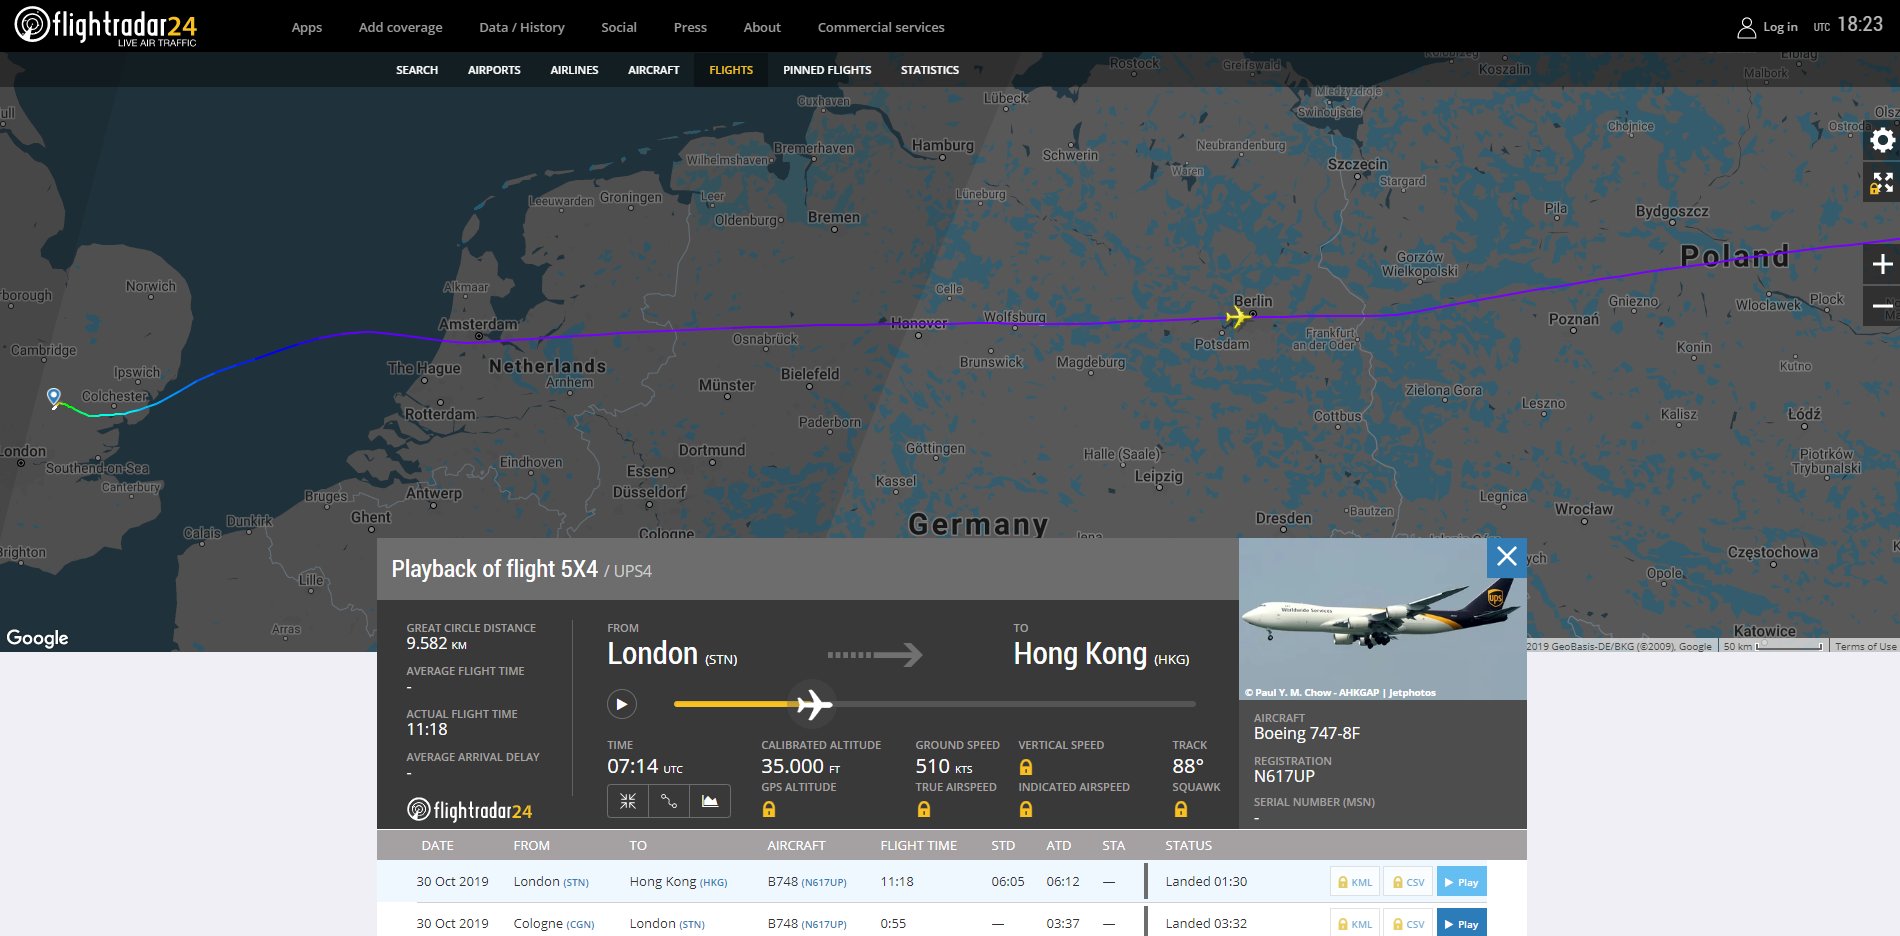Image resolution: width=1900 pixels, height=936 pixels.
Task: Open the Add coverage menu
Action: [400, 27]
